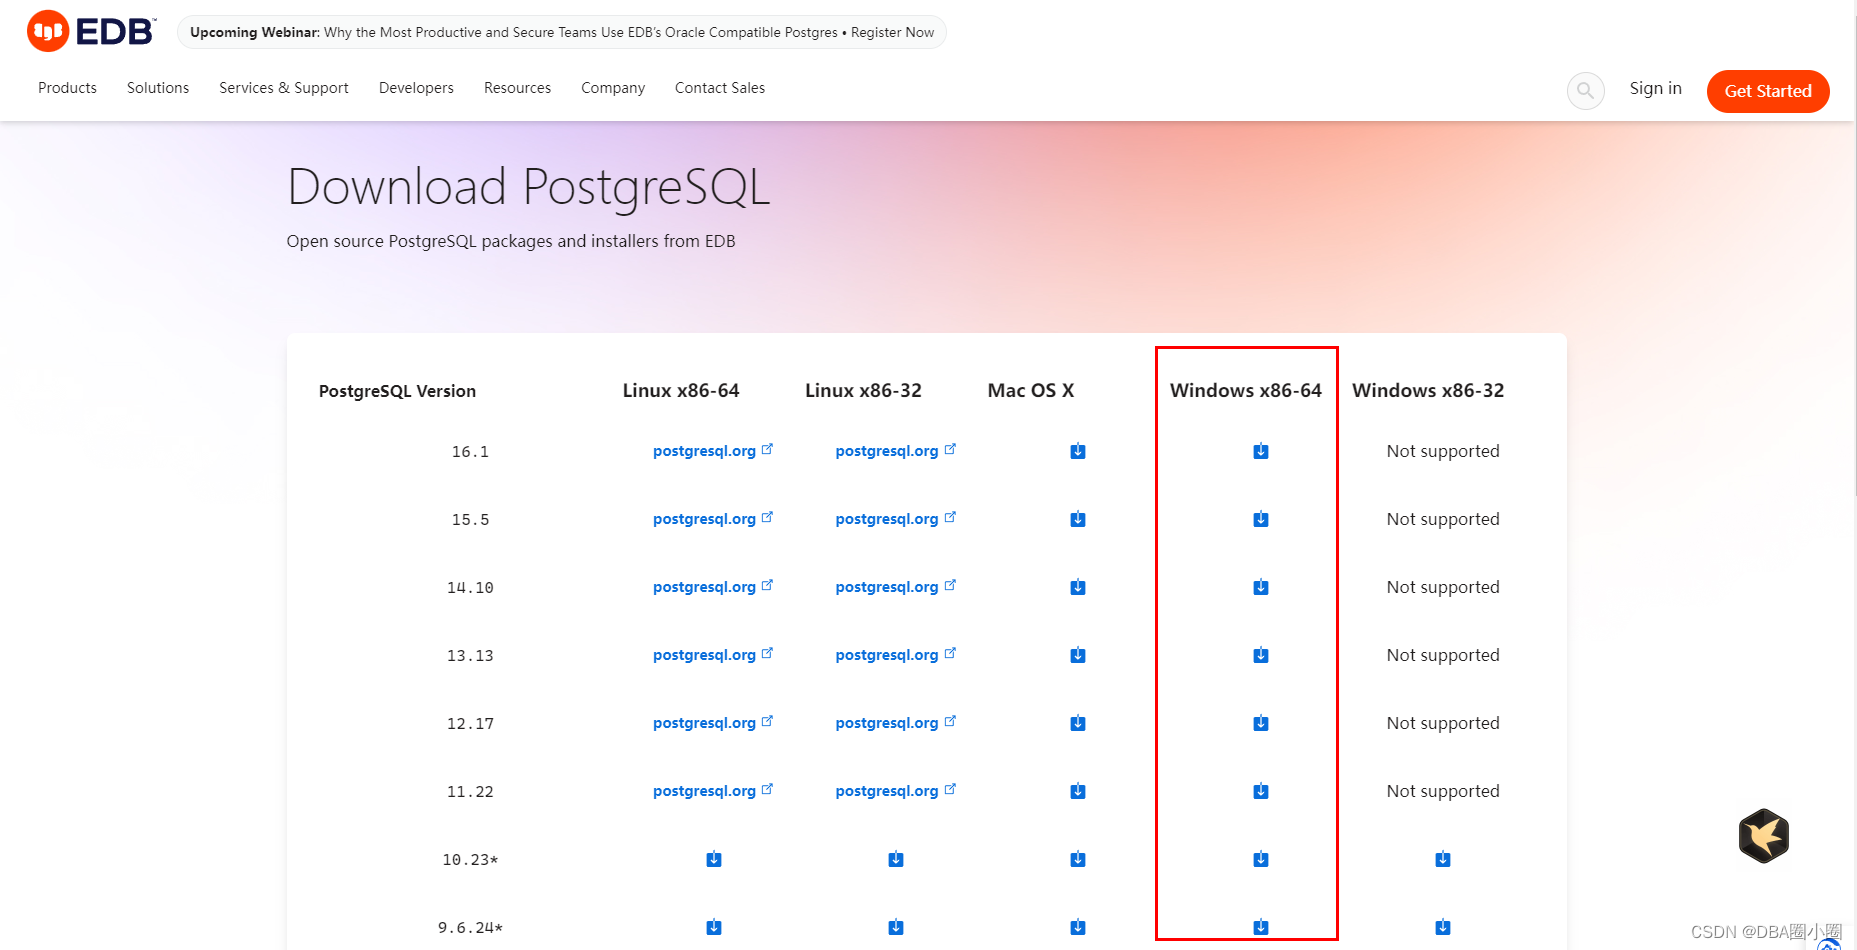Go to Contact Sales
This screenshot has height=950, width=1857.
click(720, 88)
